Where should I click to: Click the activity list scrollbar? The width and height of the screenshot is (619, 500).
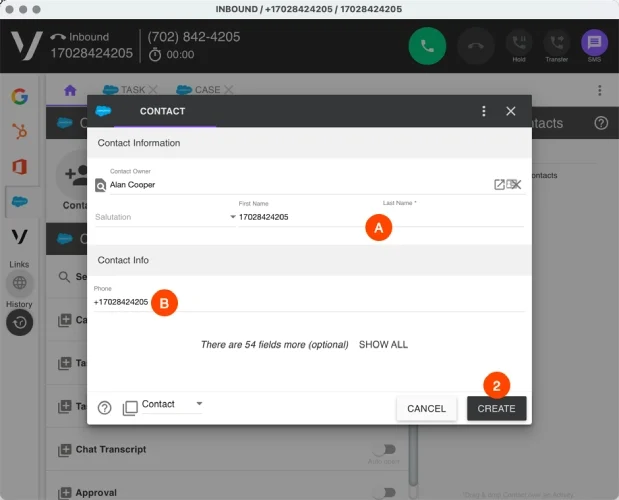413,456
